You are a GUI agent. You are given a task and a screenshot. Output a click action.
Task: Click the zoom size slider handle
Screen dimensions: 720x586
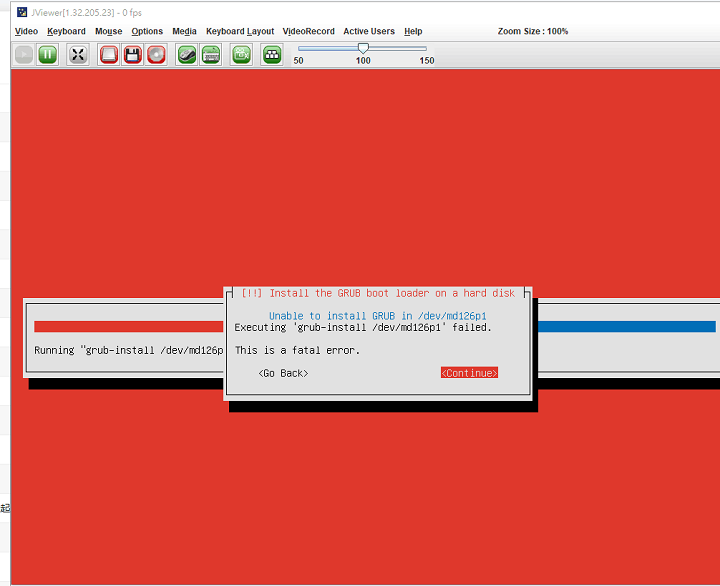[x=363, y=48]
